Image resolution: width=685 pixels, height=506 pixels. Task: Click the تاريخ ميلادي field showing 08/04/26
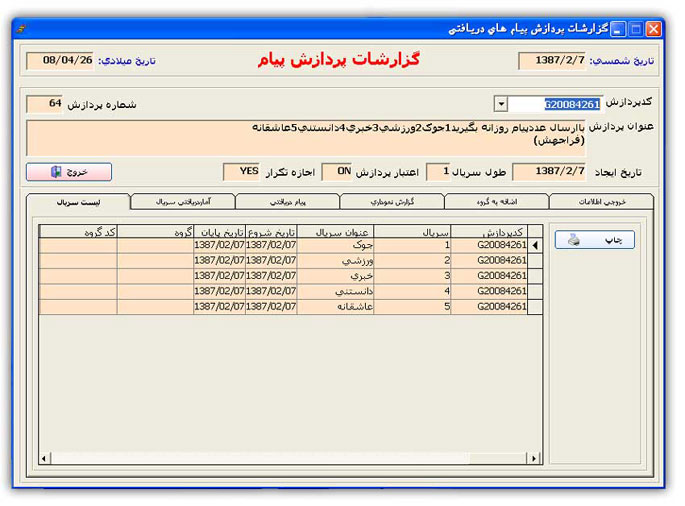[60, 60]
